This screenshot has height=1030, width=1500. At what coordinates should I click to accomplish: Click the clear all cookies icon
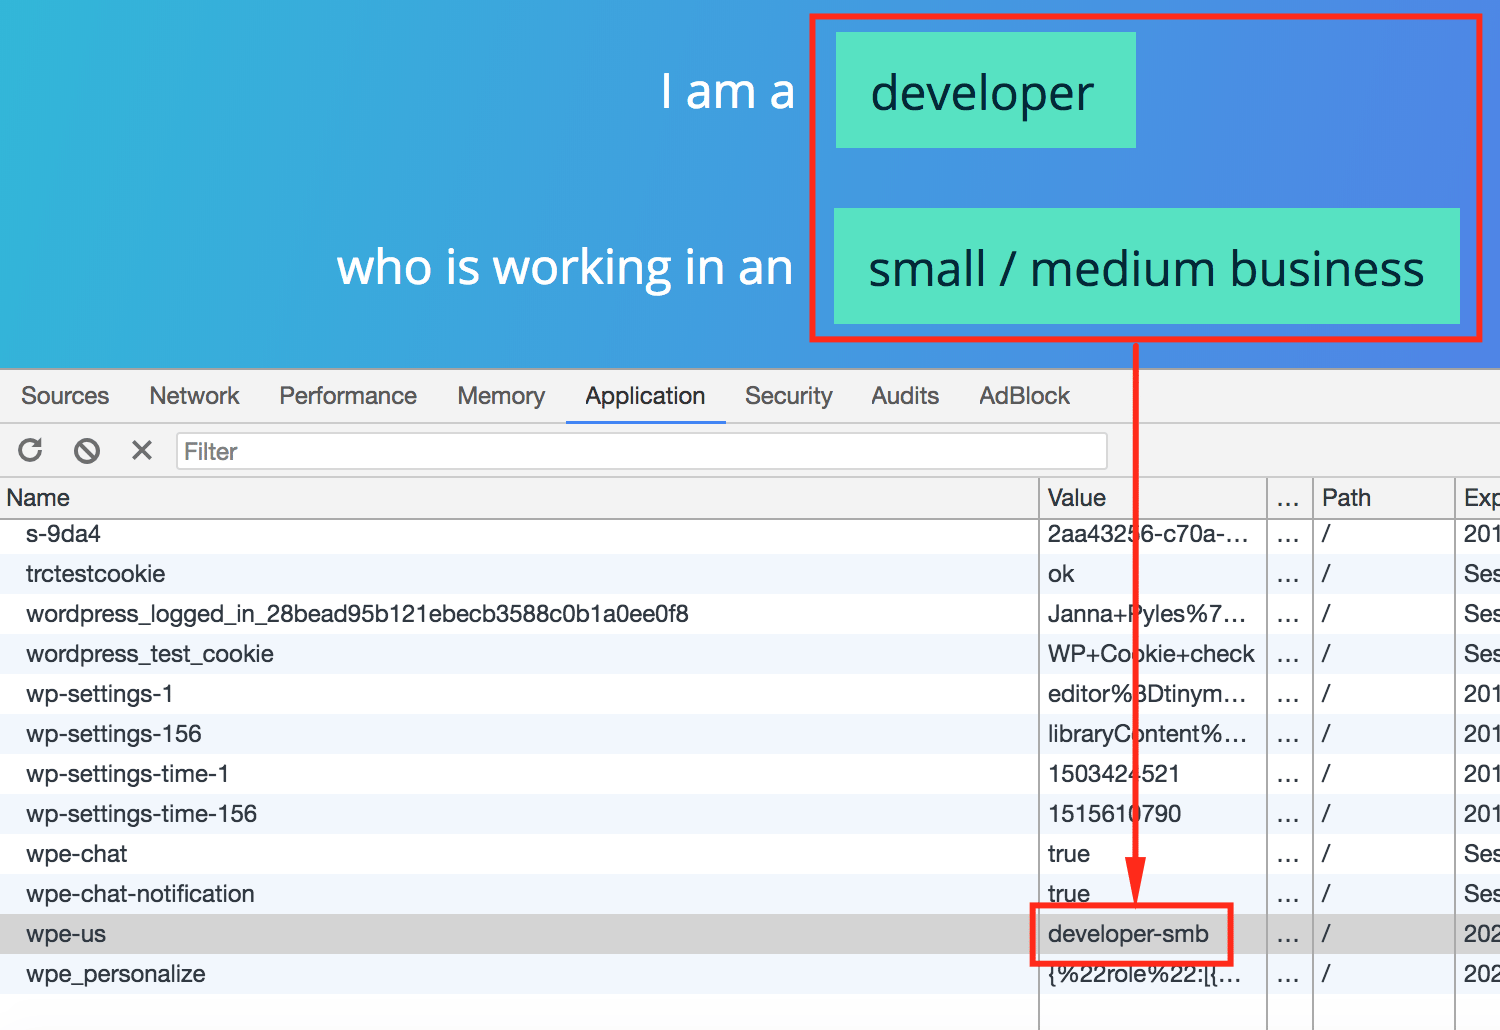pos(87,451)
